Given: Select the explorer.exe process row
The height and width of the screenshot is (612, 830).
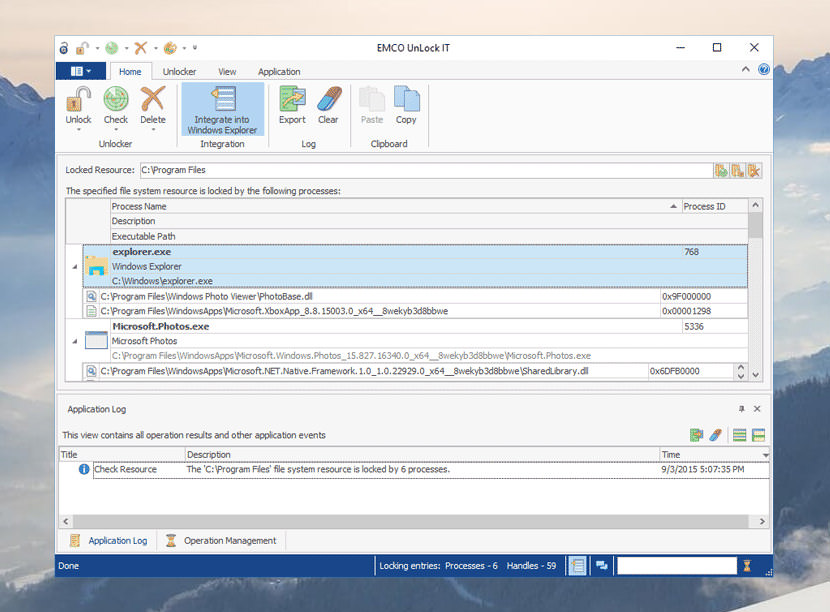Looking at the screenshot, I should (415, 266).
